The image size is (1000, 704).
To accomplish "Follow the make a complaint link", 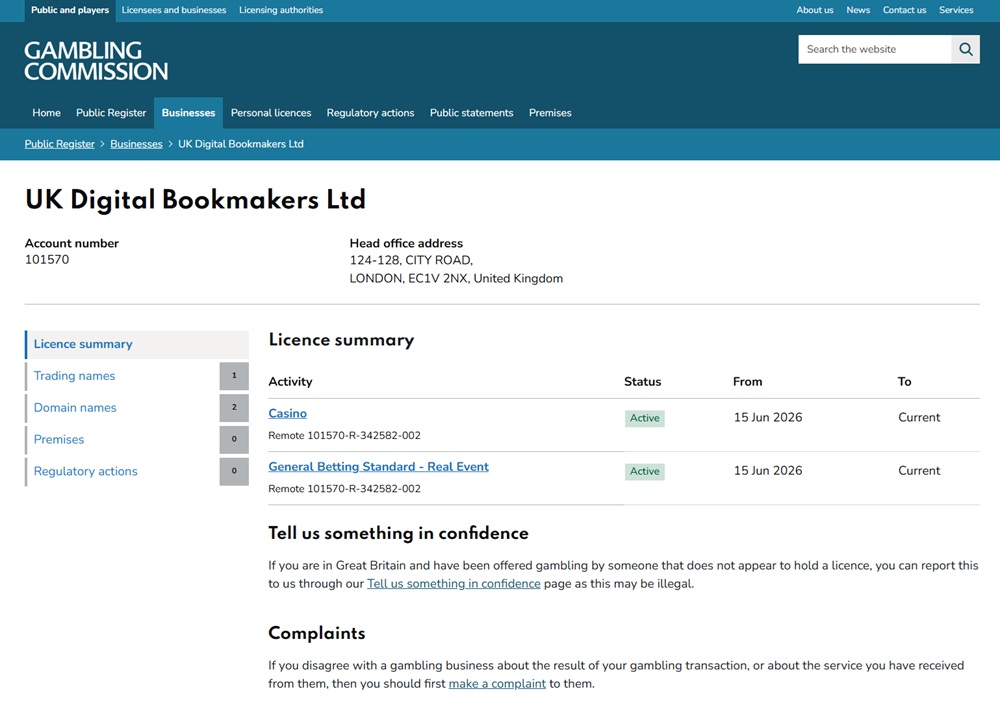I will click(497, 684).
